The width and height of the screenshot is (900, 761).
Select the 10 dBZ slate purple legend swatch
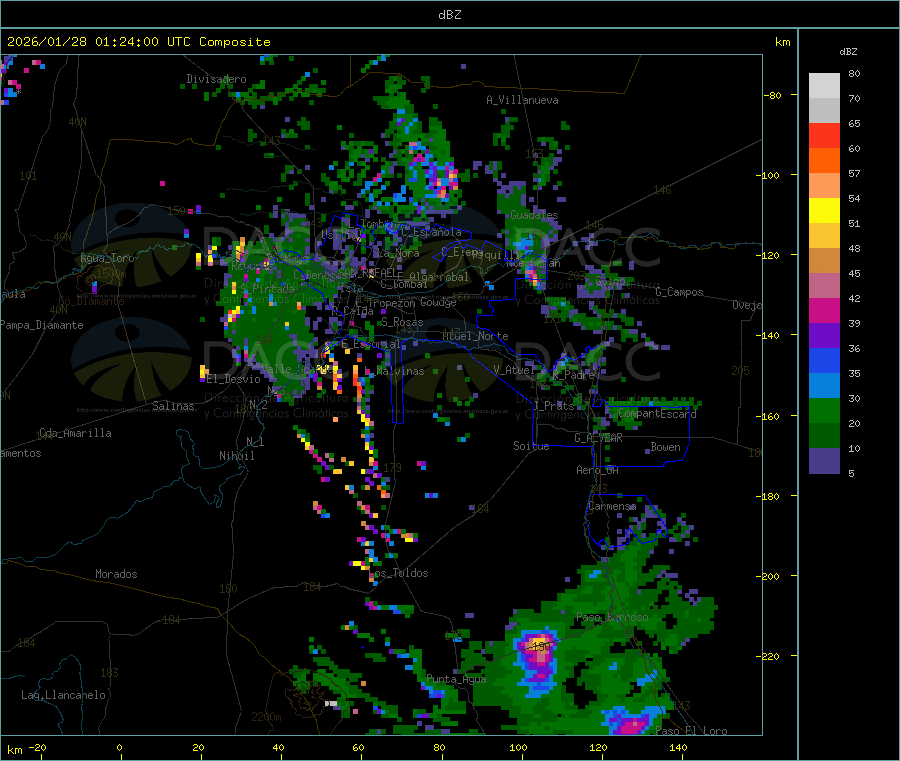click(x=824, y=461)
